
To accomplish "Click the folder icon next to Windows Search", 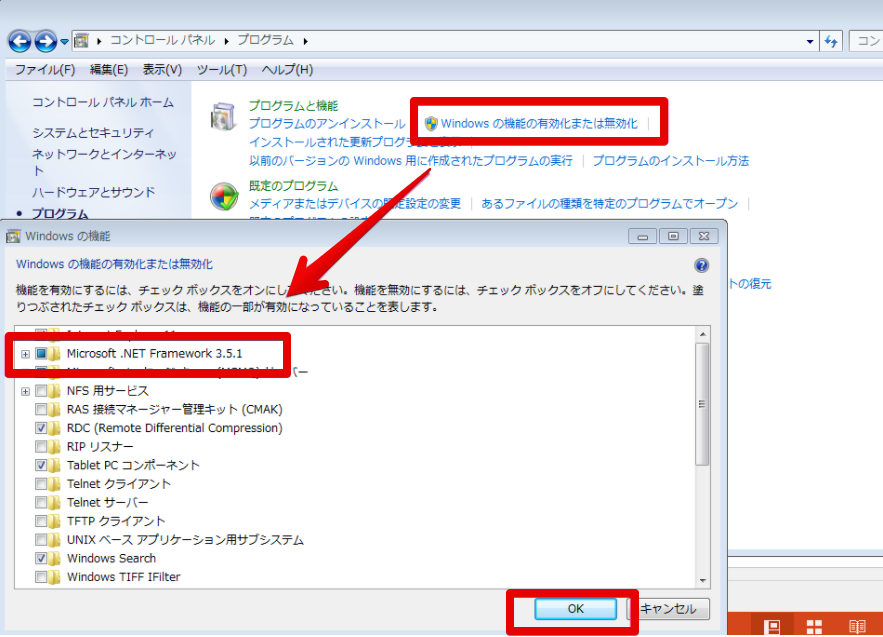I will (56, 558).
